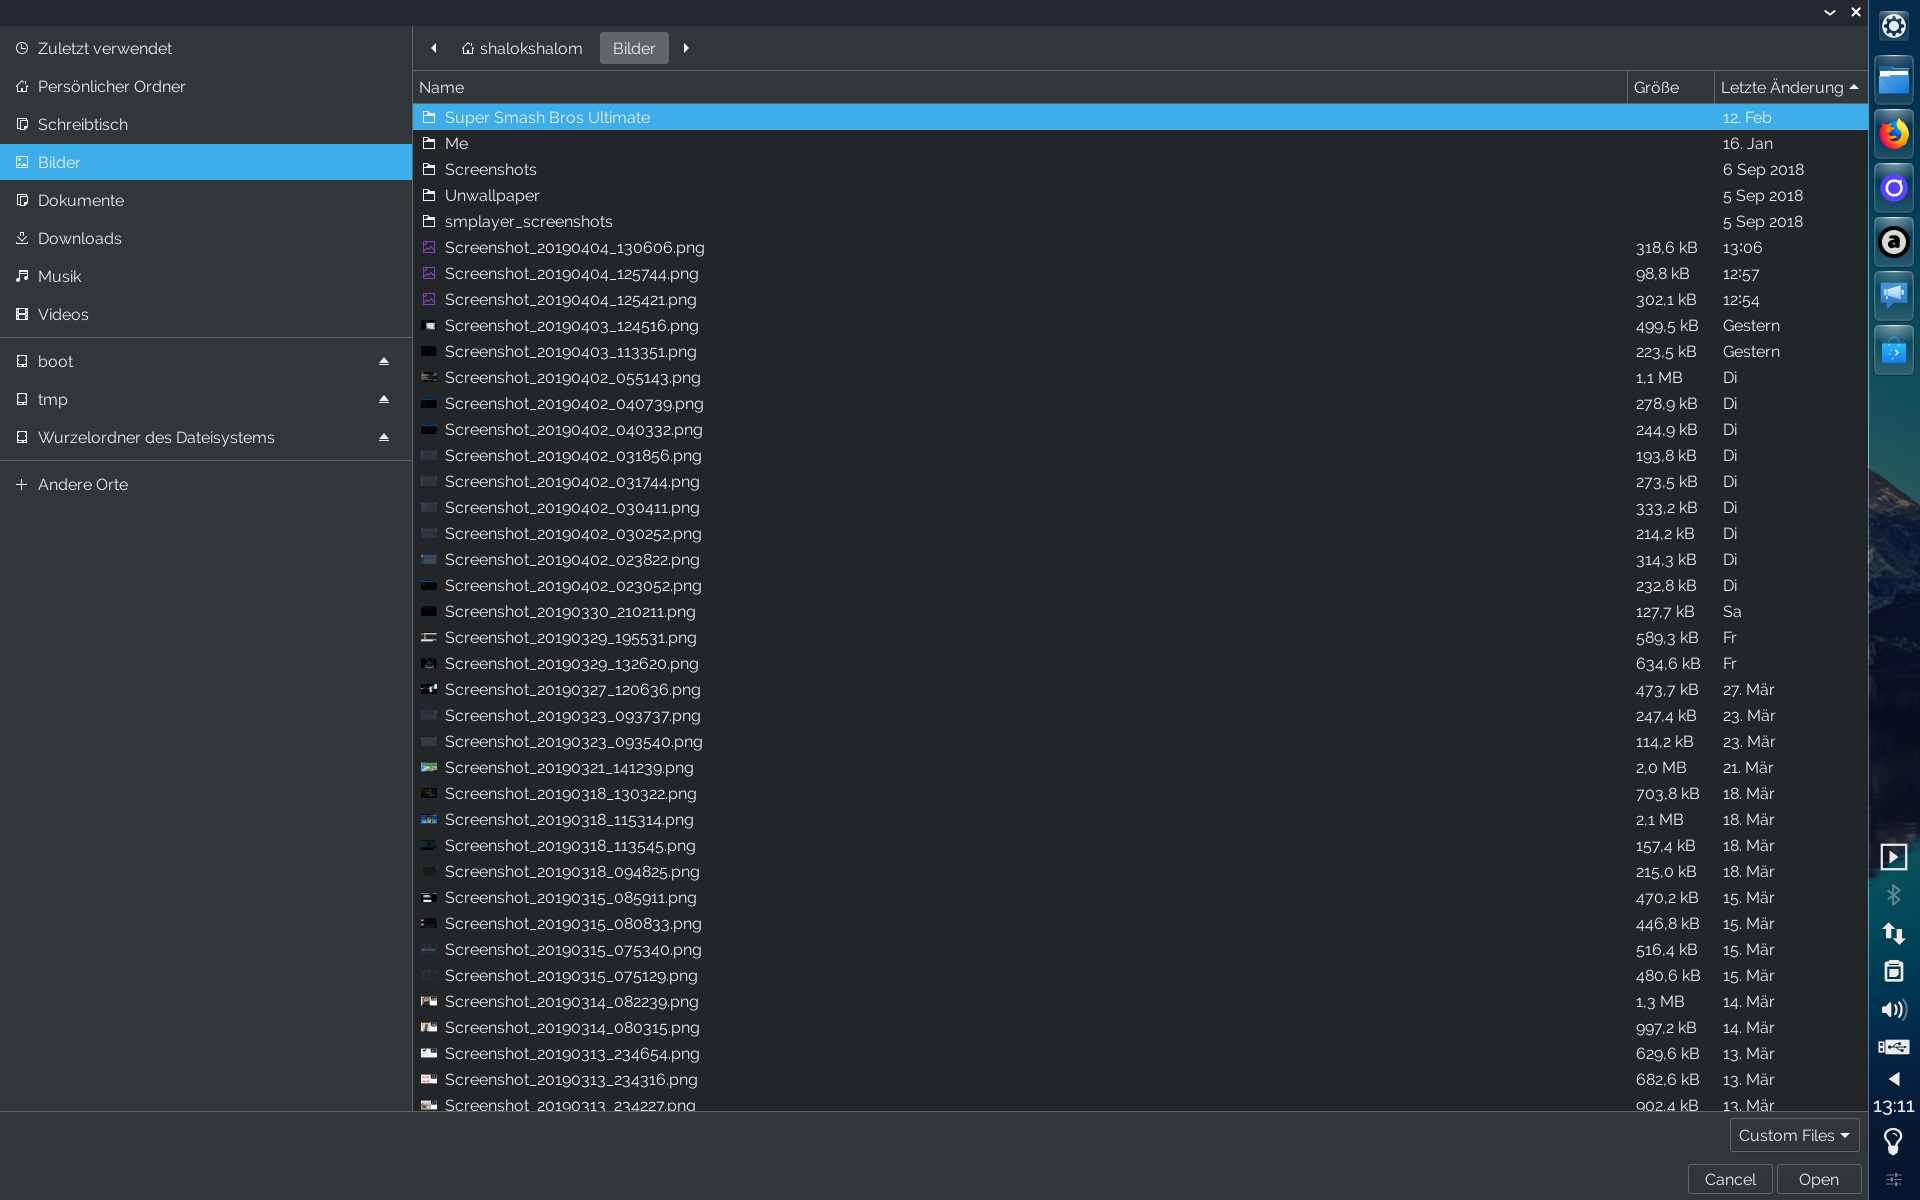Click the media player icon in the tray
Screen dimensions: 1920x1200
click(1893, 857)
